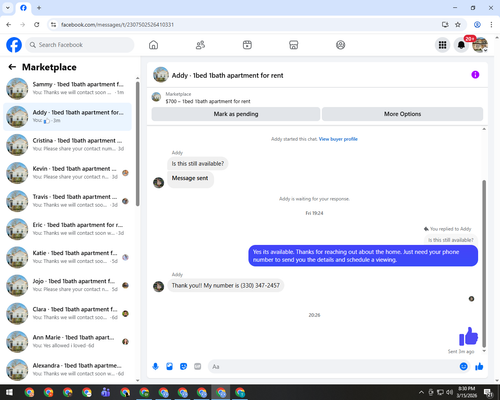Open the Sammy conversation

click(x=67, y=89)
